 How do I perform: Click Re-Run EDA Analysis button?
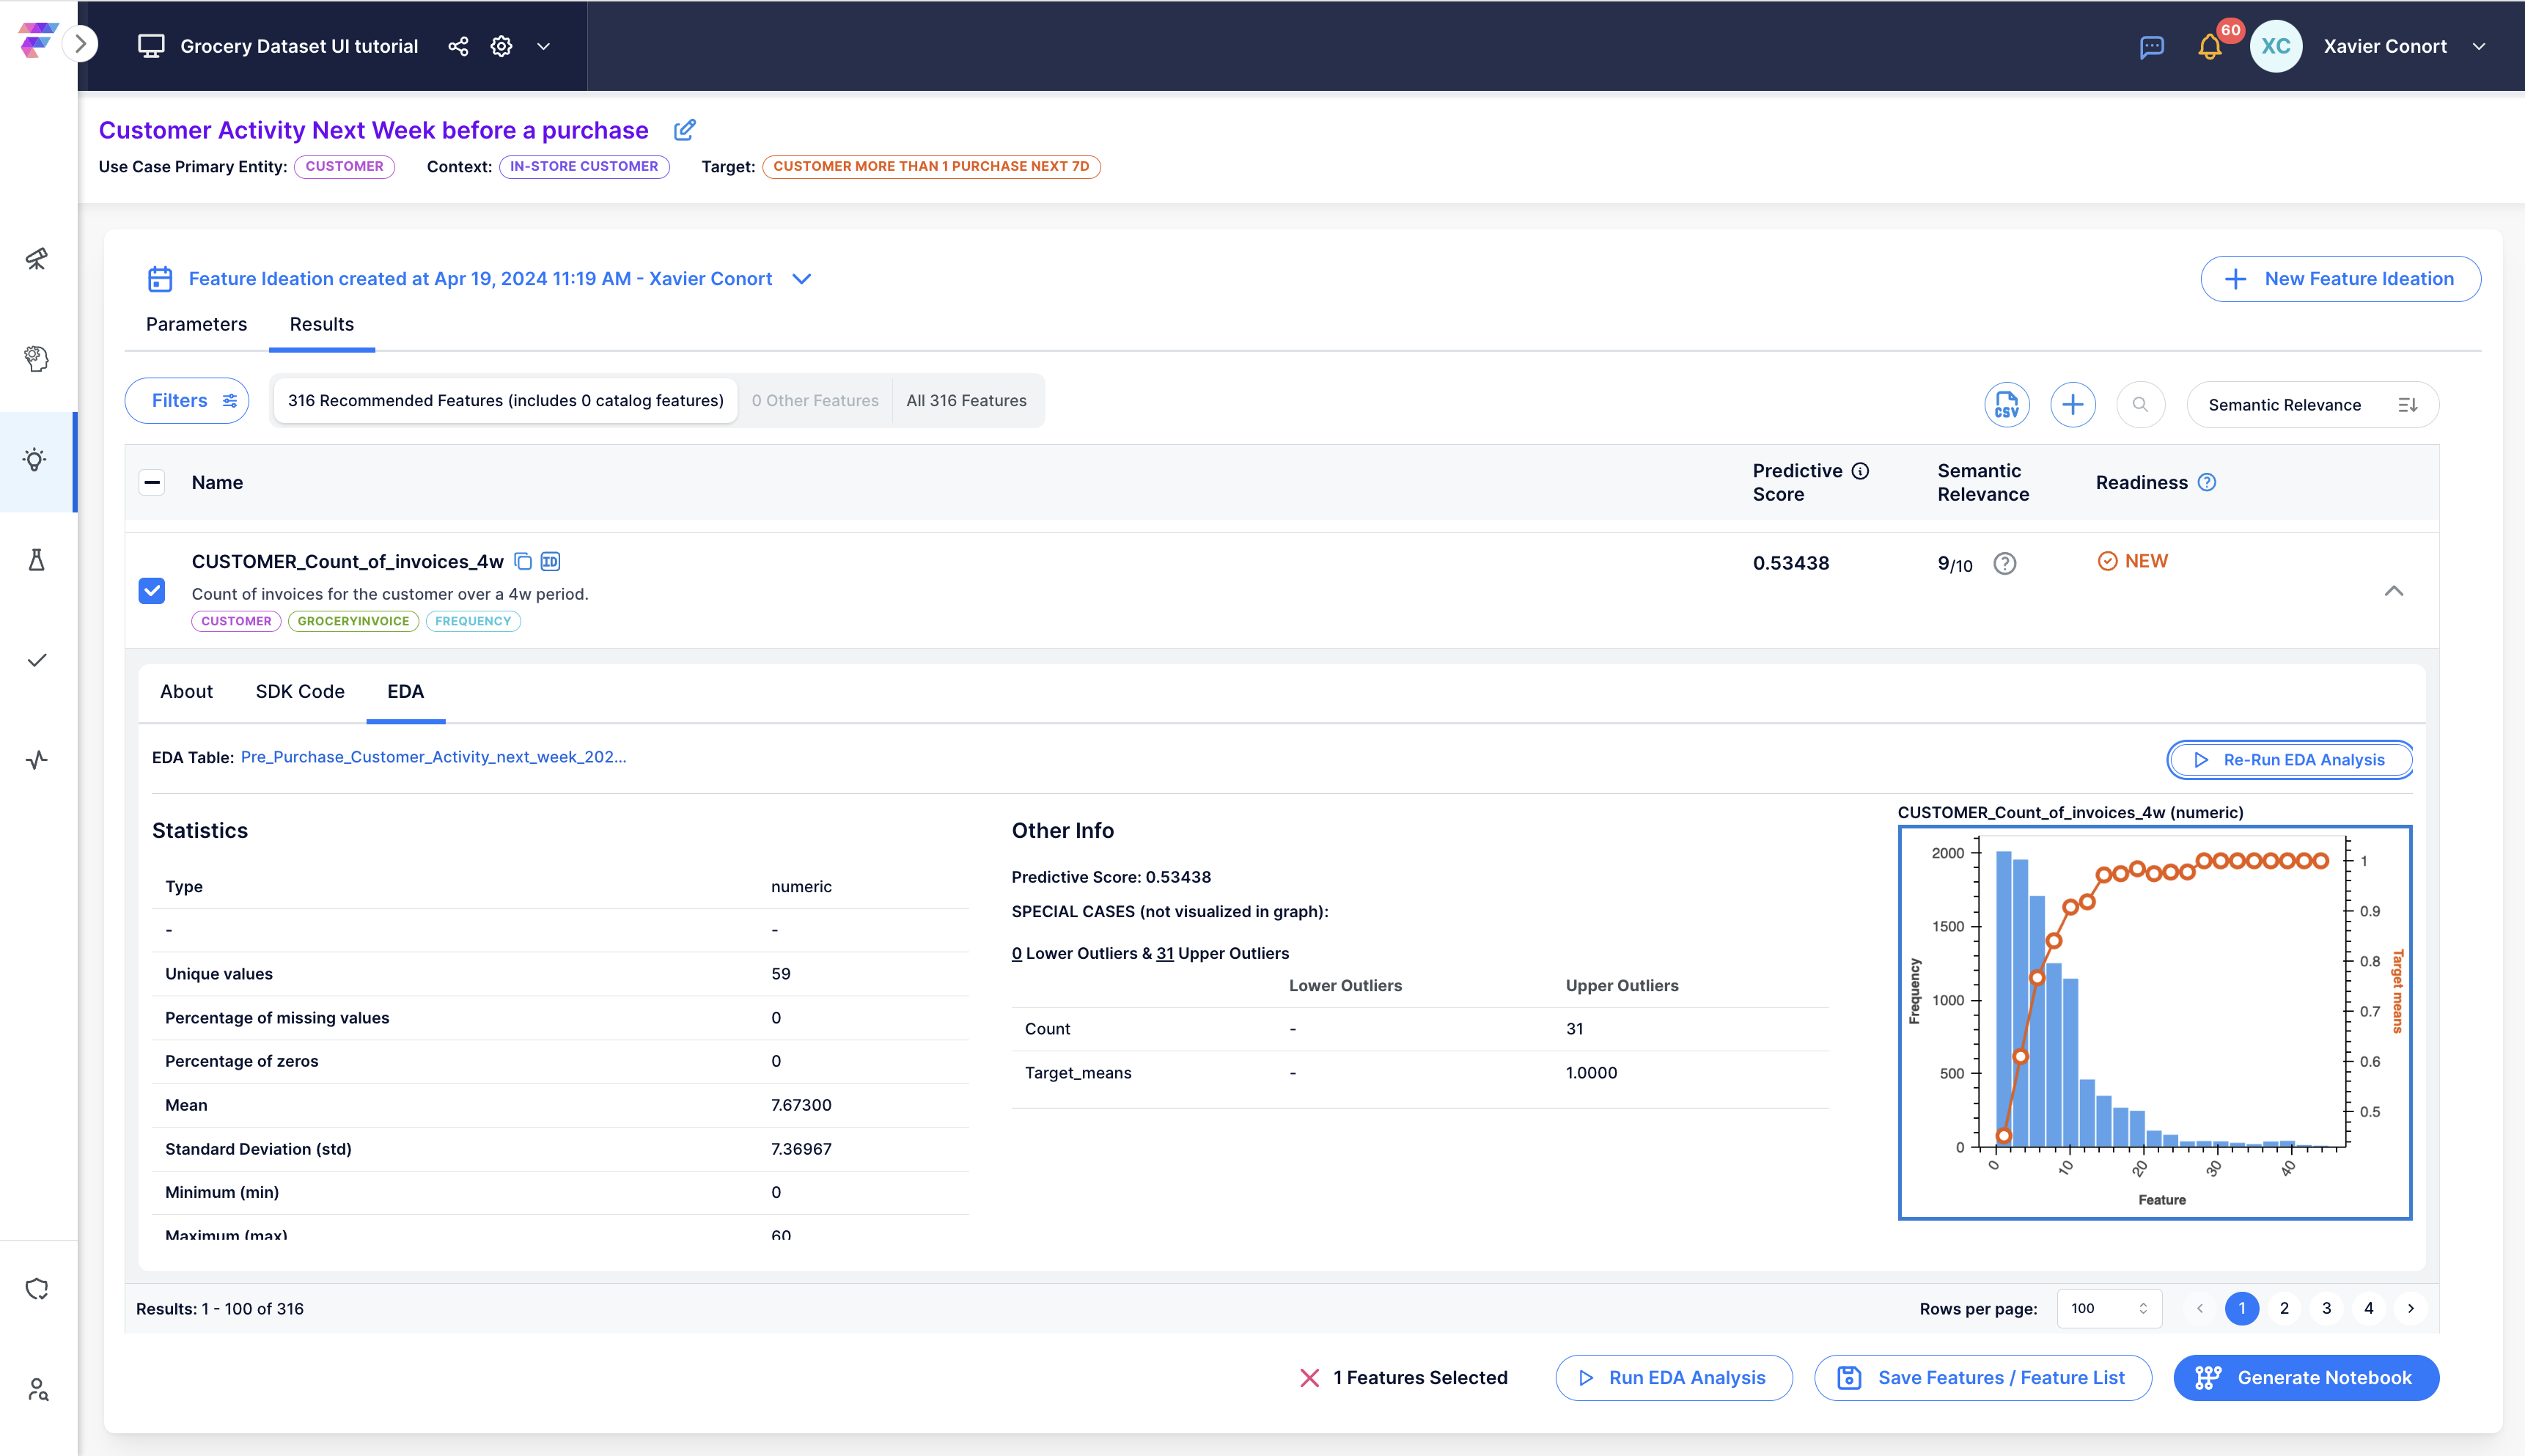(2290, 760)
